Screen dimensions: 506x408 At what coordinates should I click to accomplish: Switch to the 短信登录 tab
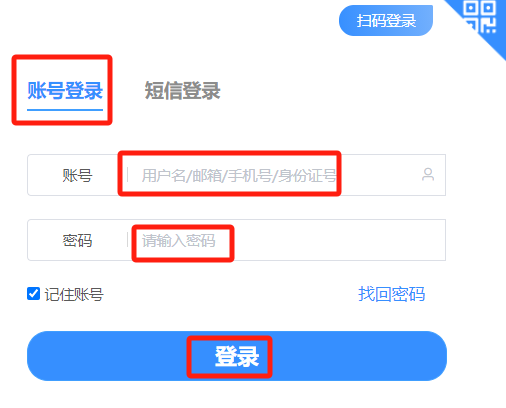pyautogui.click(x=182, y=90)
